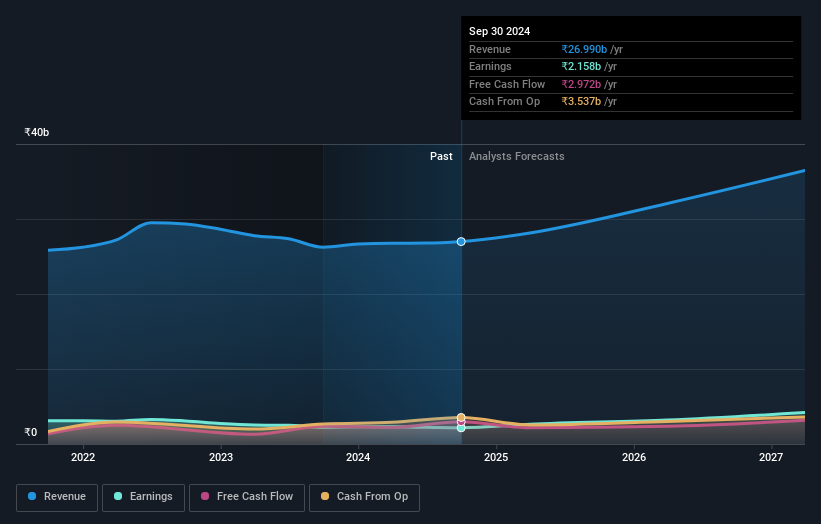Select the 2025 x-axis label
This screenshot has height=524, width=821.
click(x=496, y=457)
